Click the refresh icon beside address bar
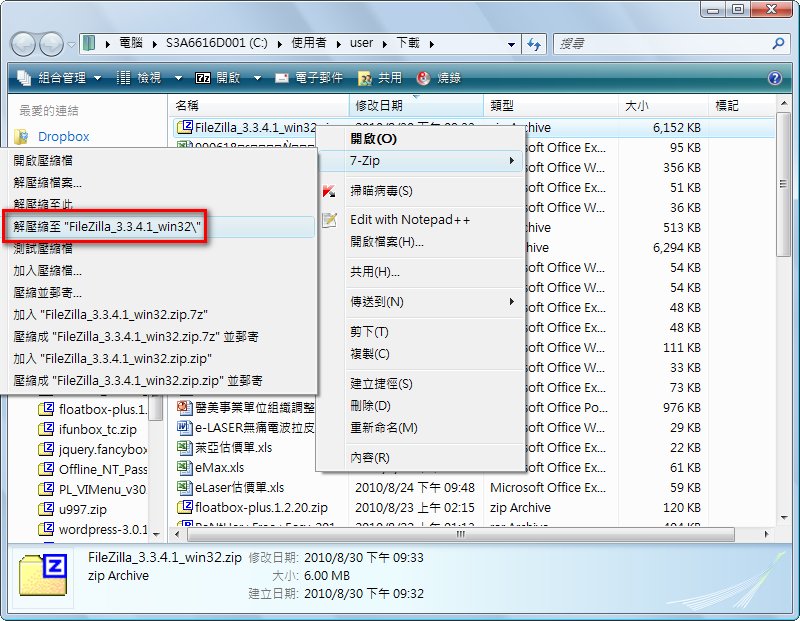 (x=534, y=44)
